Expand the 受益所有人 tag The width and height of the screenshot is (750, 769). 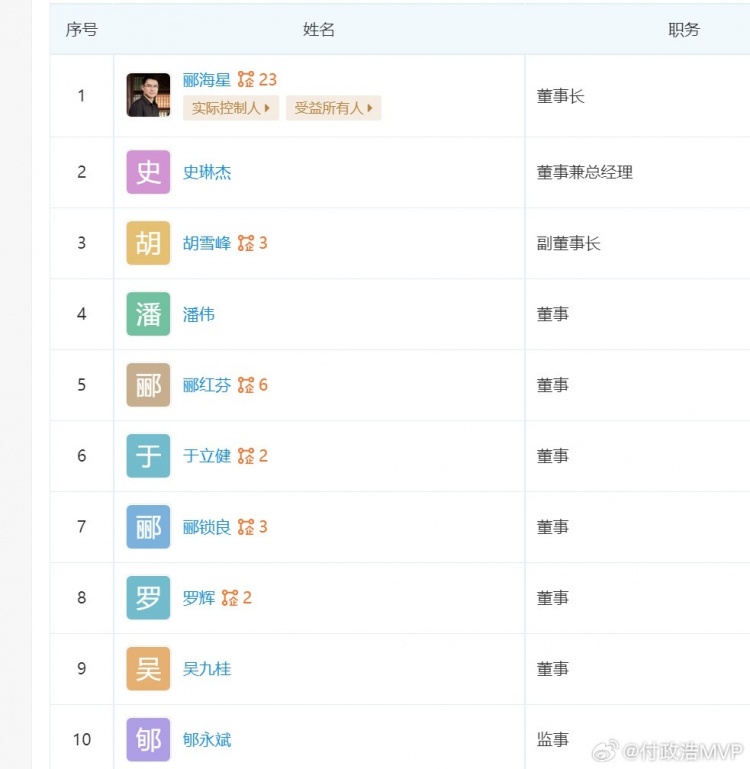334,108
